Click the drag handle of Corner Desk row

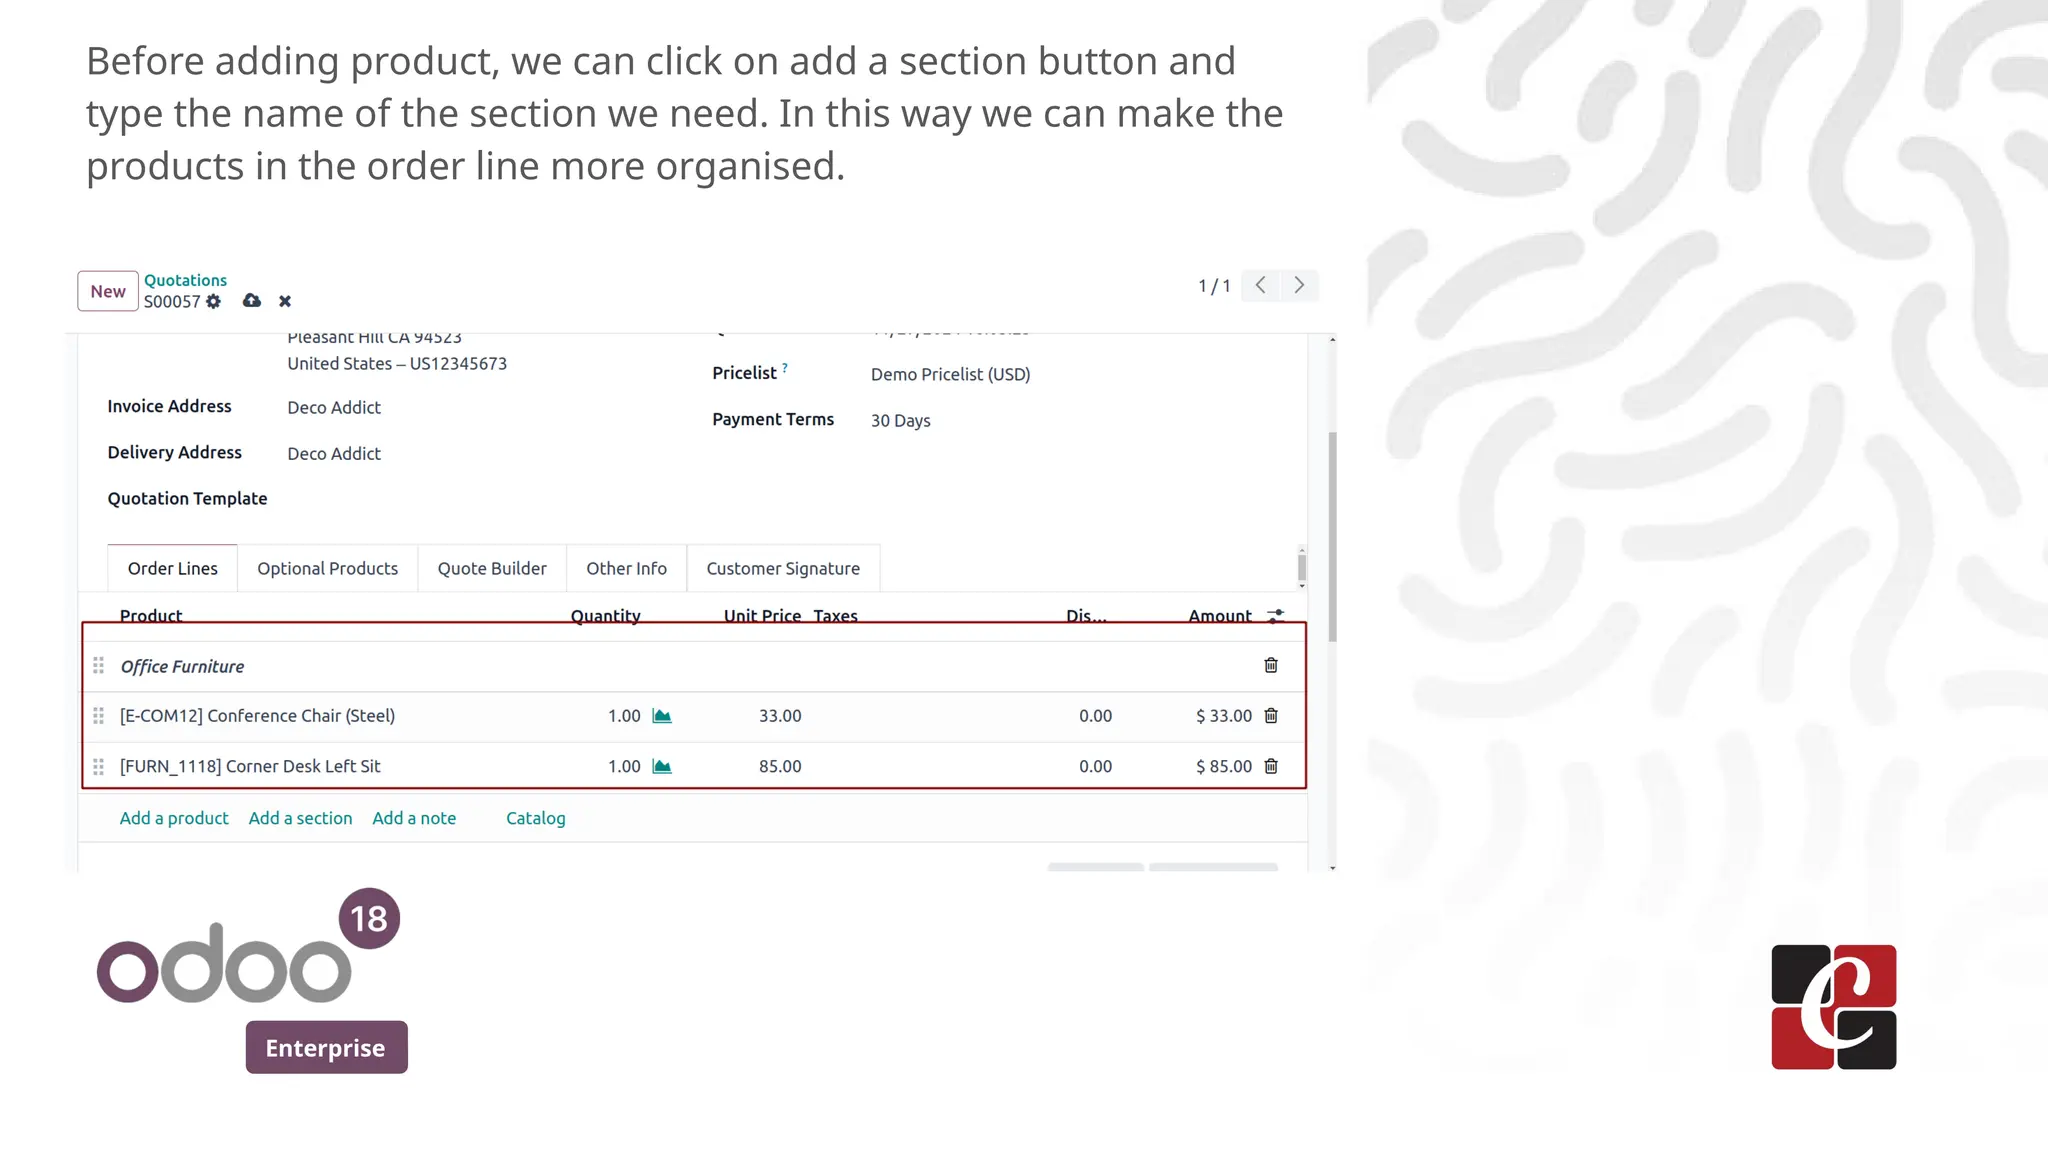[98, 766]
